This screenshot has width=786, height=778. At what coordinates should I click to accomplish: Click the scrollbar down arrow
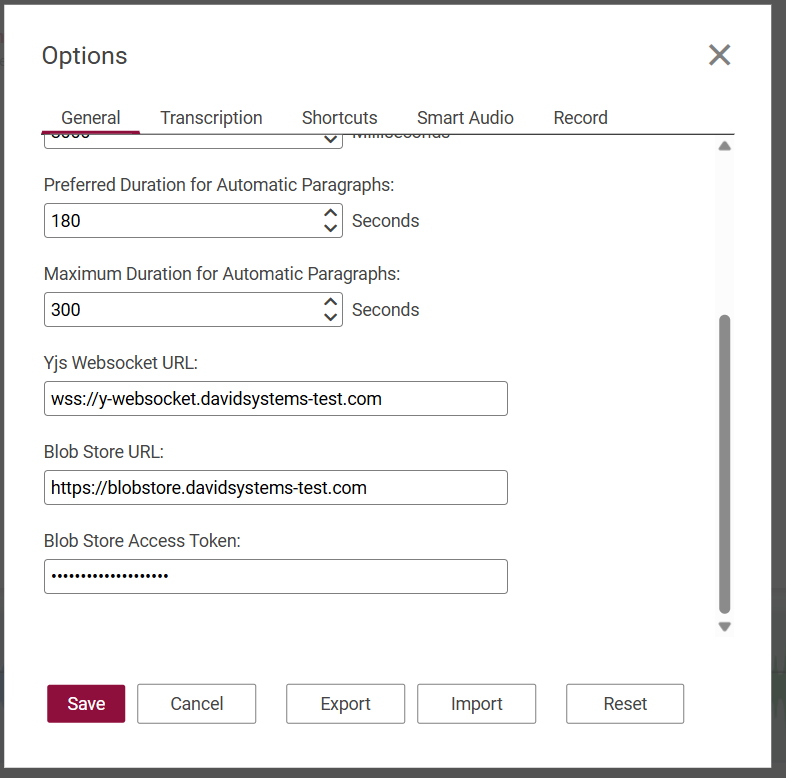coord(725,627)
